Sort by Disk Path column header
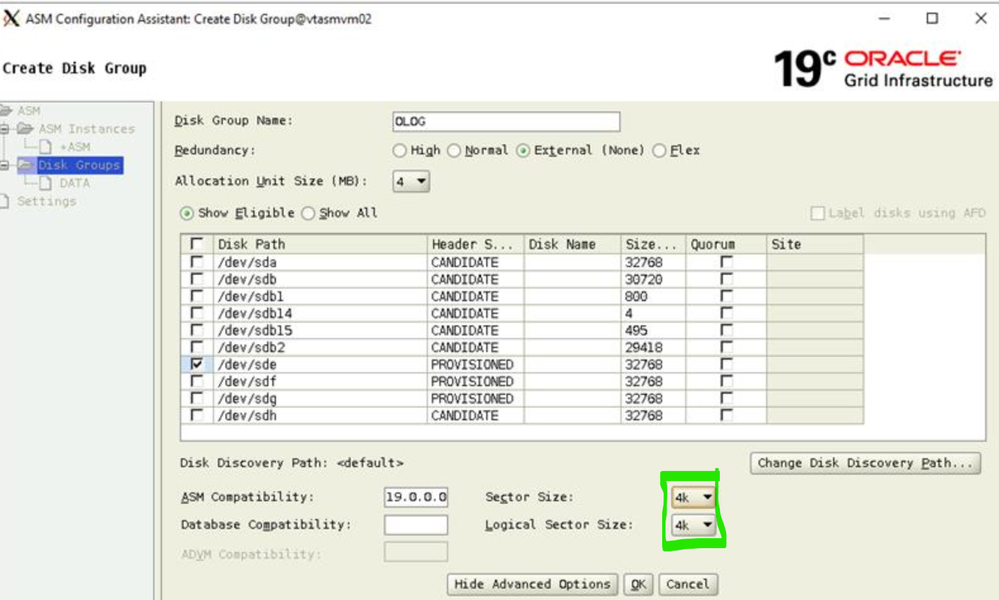The image size is (999, 600). pos(320,244)
